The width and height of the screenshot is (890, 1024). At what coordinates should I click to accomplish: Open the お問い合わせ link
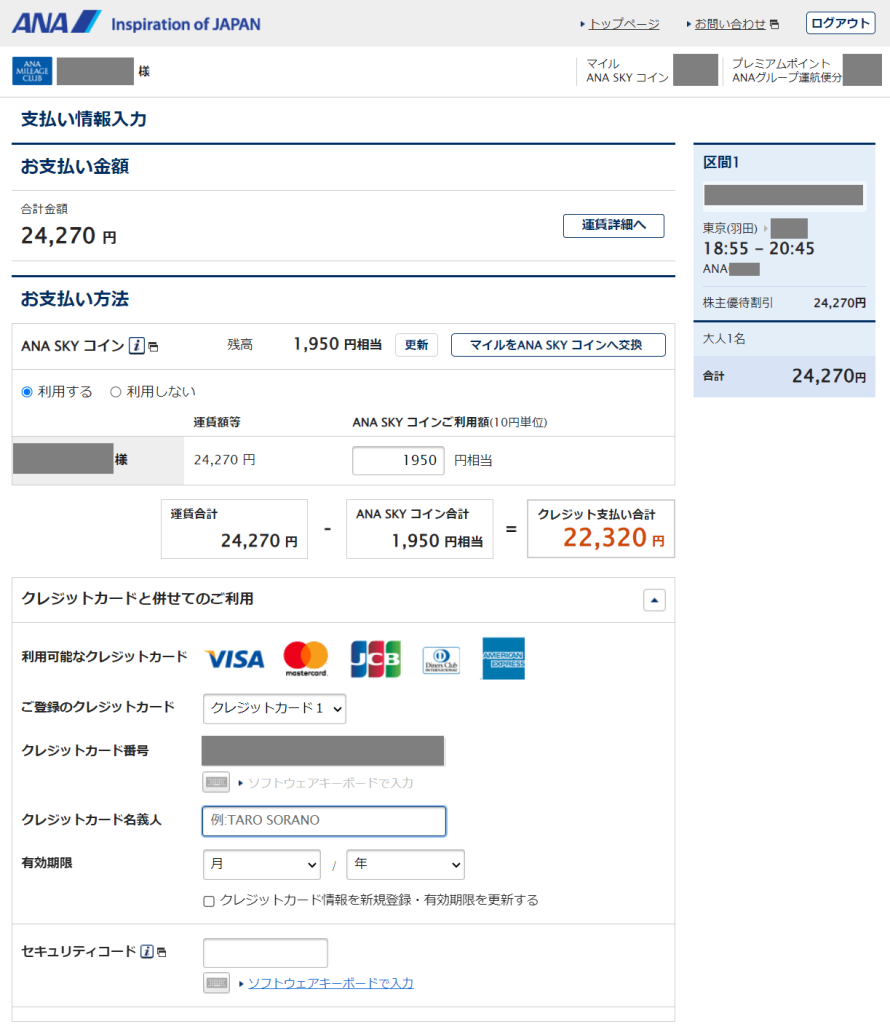[x=730, y=24]
